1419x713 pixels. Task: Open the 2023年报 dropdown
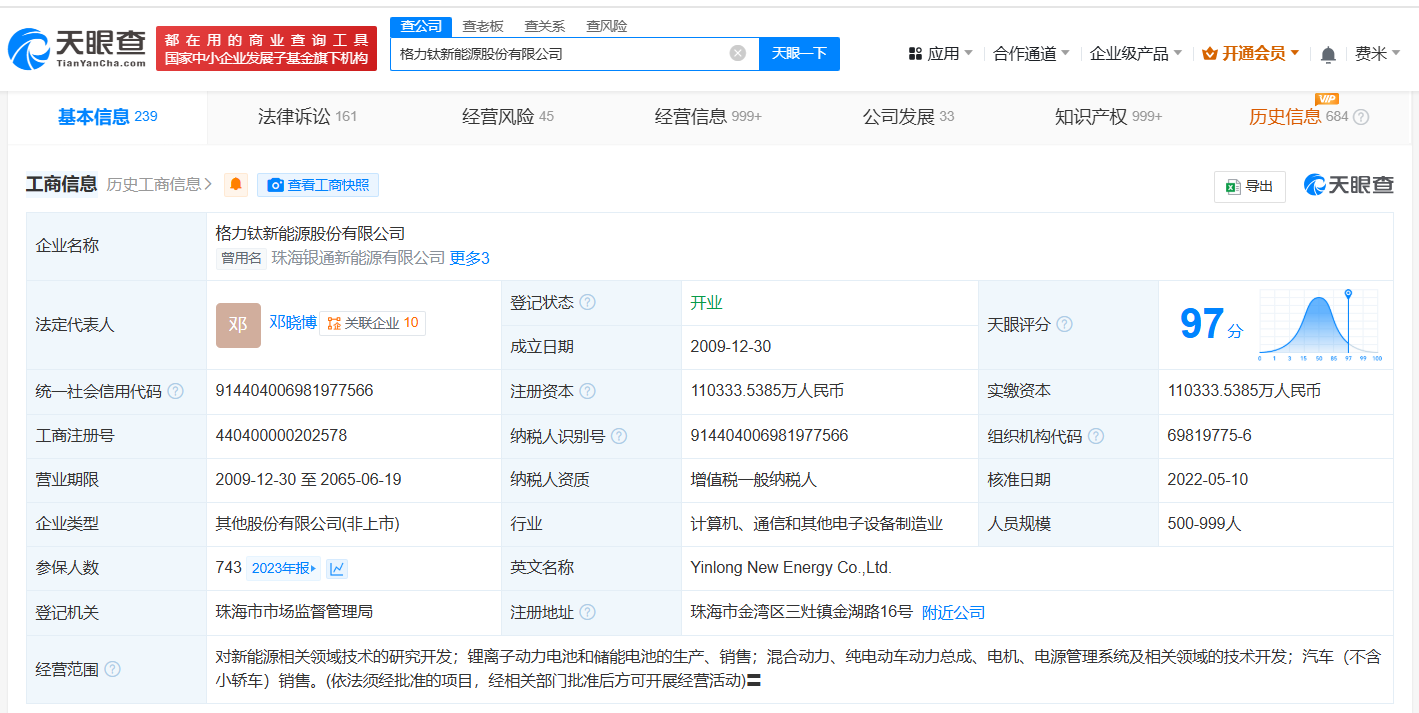coord(284,568)
